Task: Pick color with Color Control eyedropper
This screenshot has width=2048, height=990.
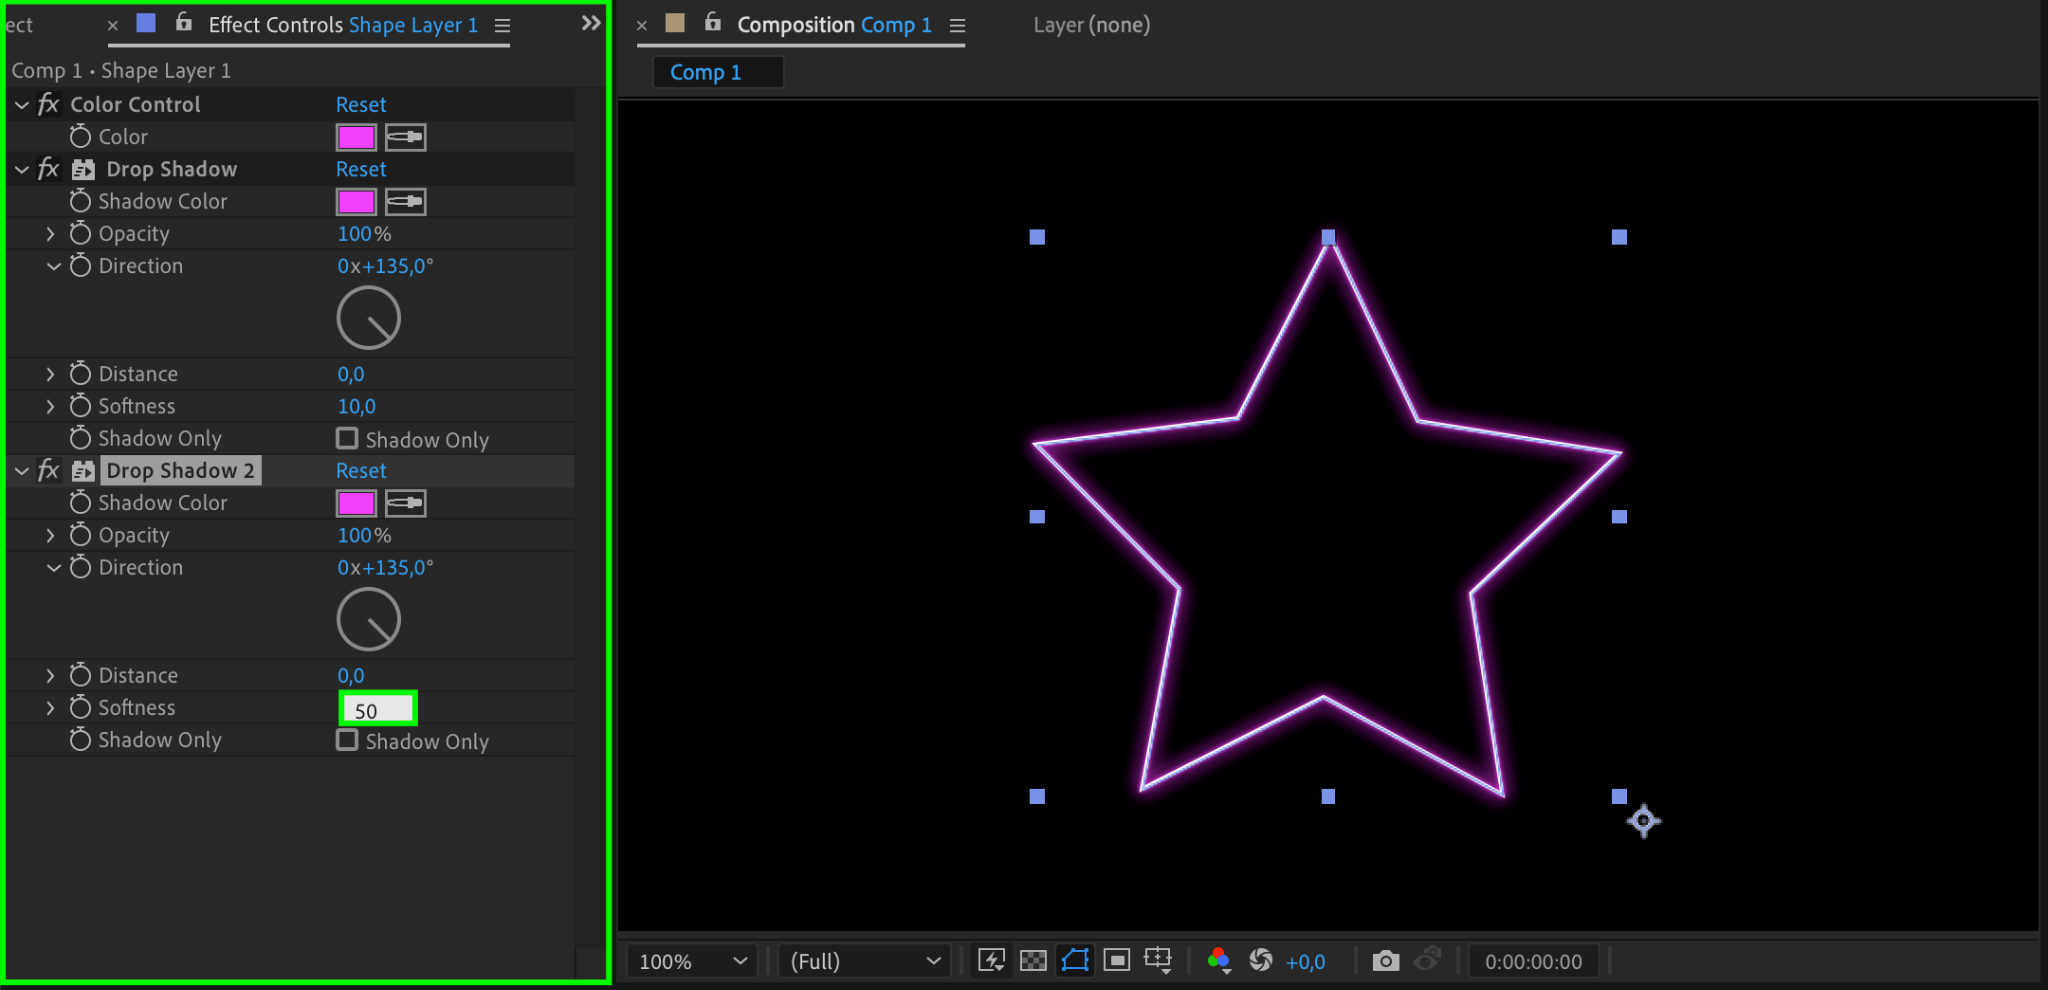Action: pyautogui.click(x=406, y=137)
